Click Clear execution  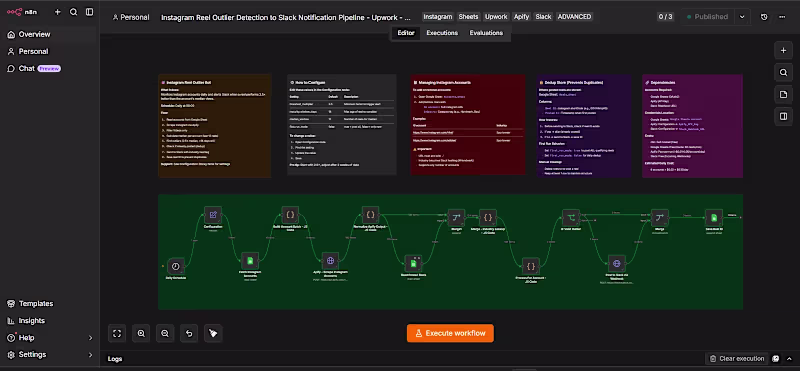737,359
